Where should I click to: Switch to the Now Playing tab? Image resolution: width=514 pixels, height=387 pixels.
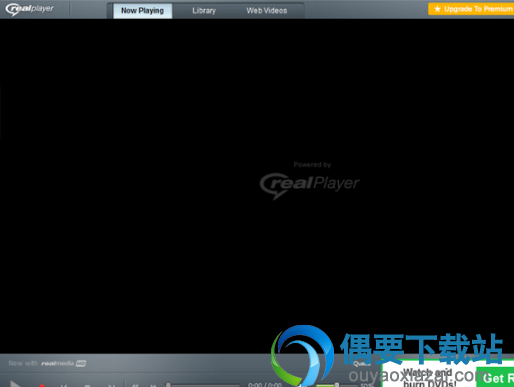pos(142,11)
